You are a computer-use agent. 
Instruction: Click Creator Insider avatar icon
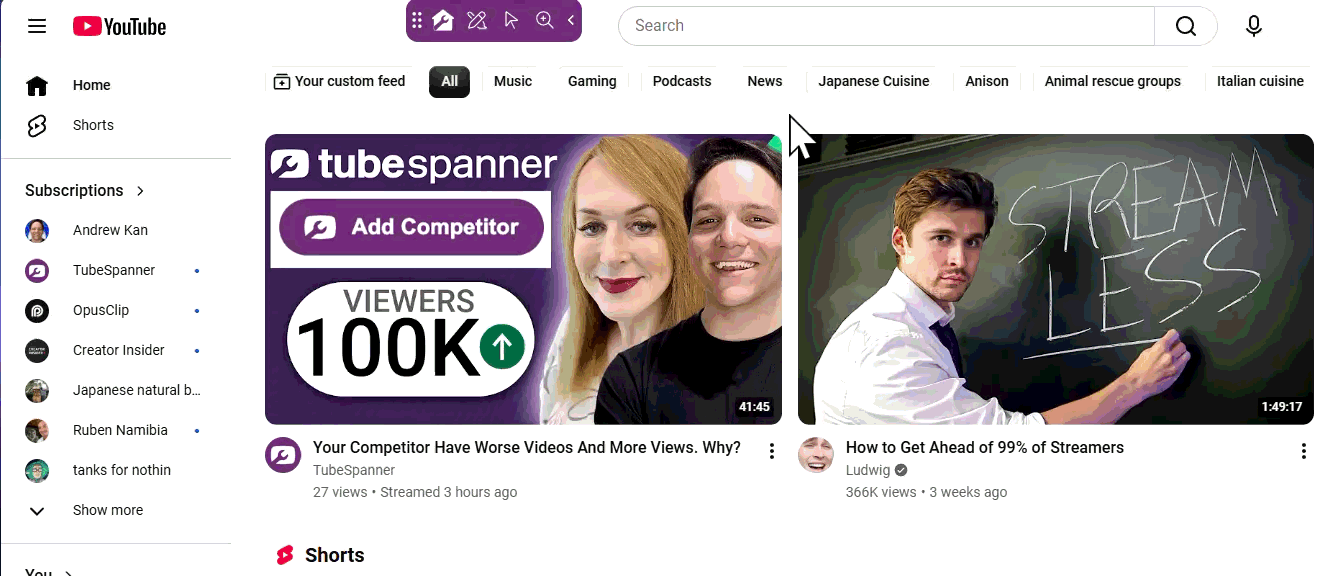(37, 351)
